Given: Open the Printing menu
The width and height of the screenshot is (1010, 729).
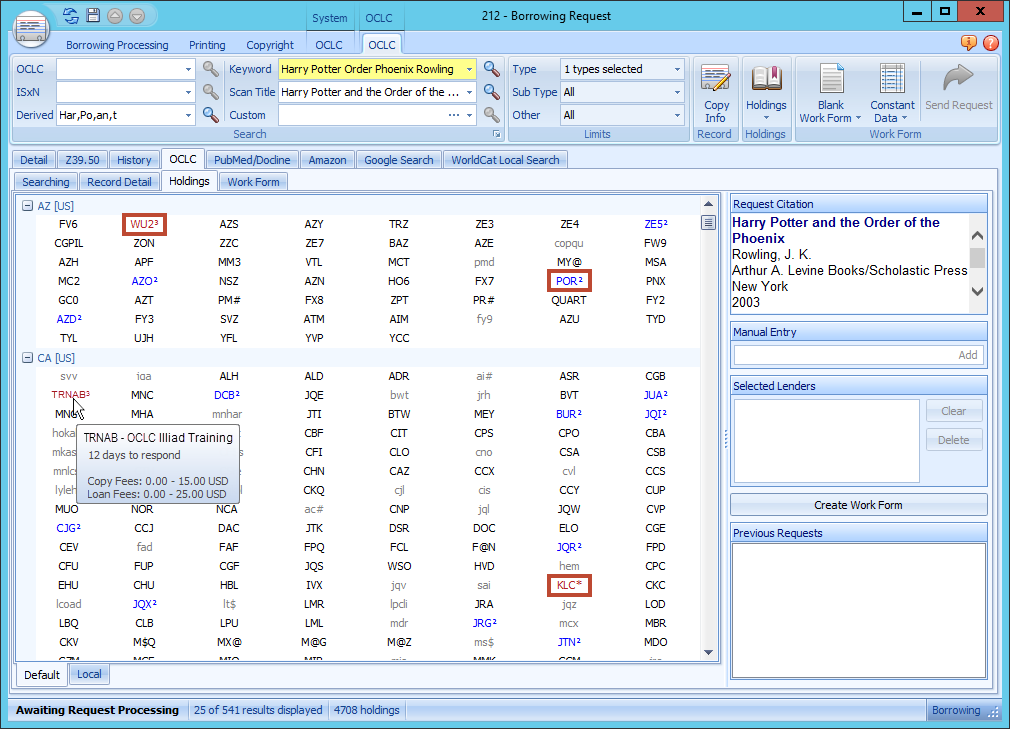Looking at the screenshot, I should [x=207, y=44].
